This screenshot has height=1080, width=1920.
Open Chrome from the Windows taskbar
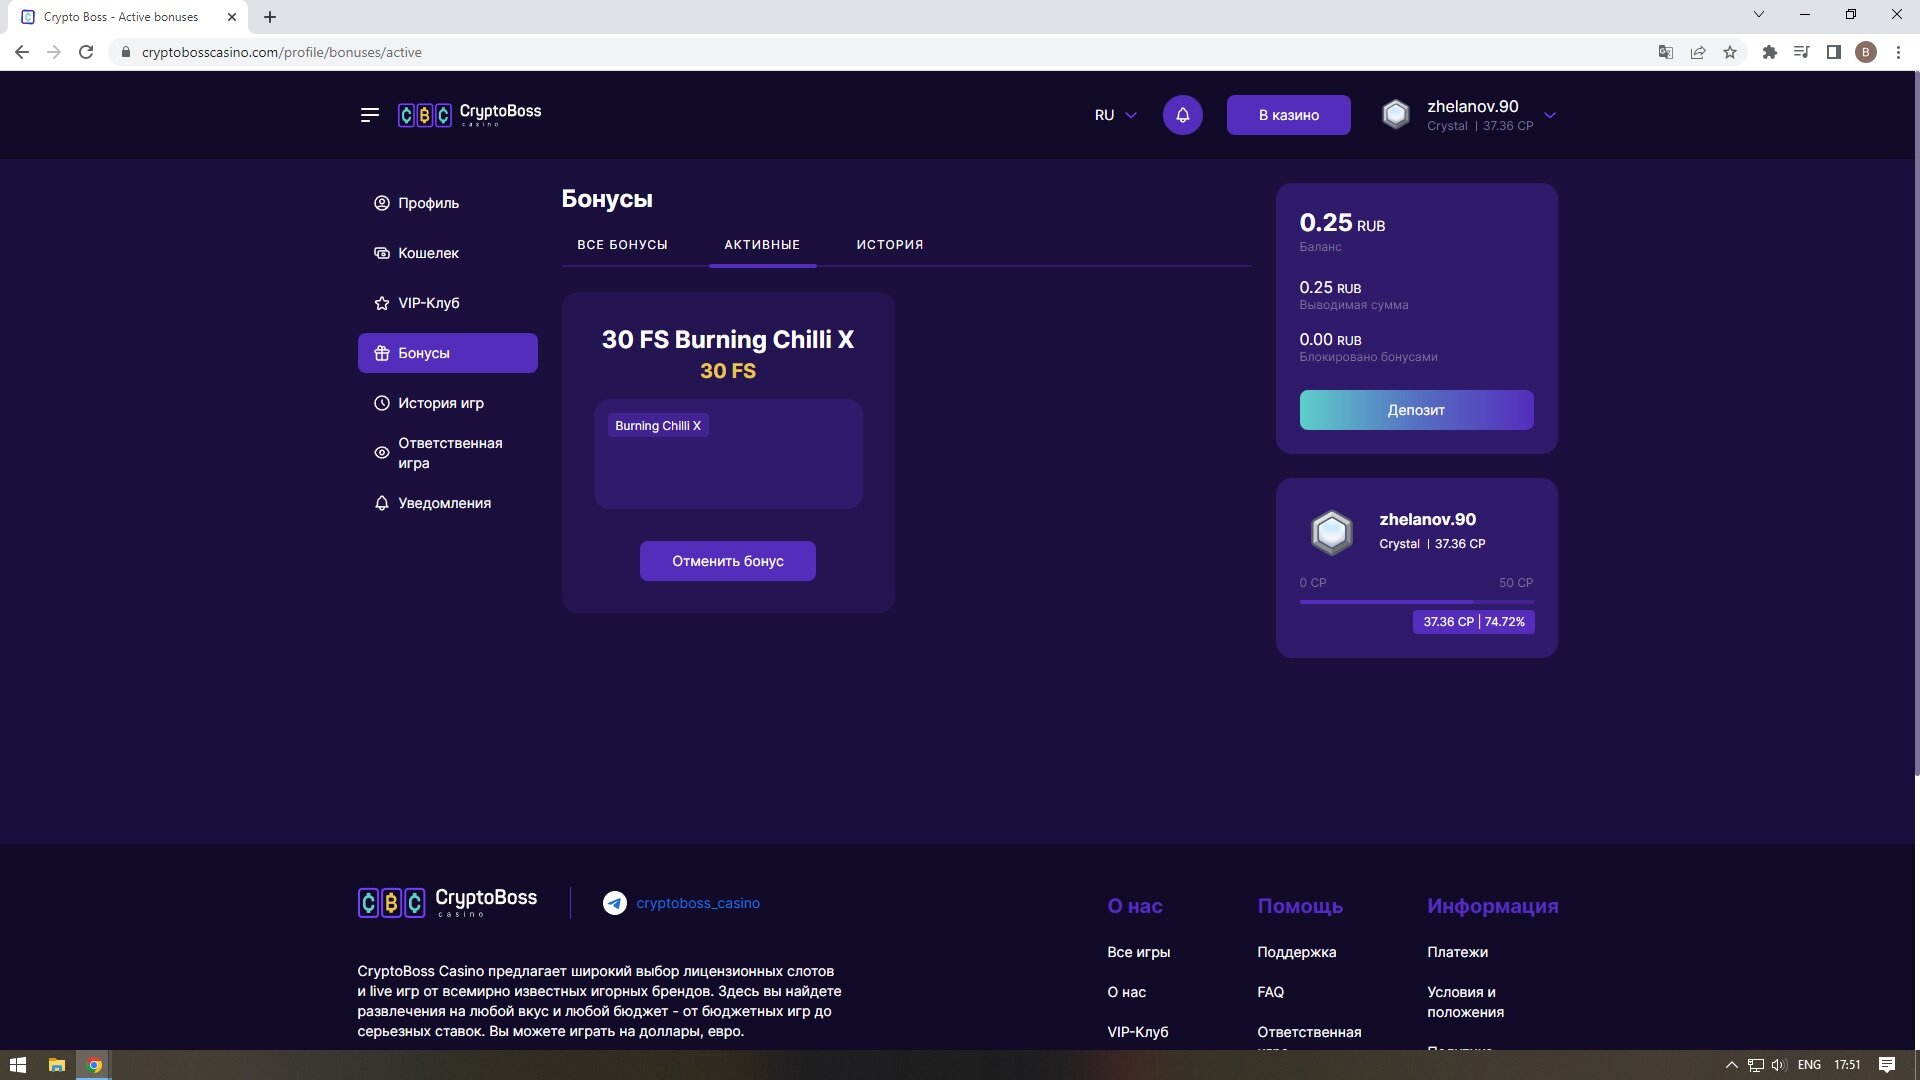click(94, 1065)
